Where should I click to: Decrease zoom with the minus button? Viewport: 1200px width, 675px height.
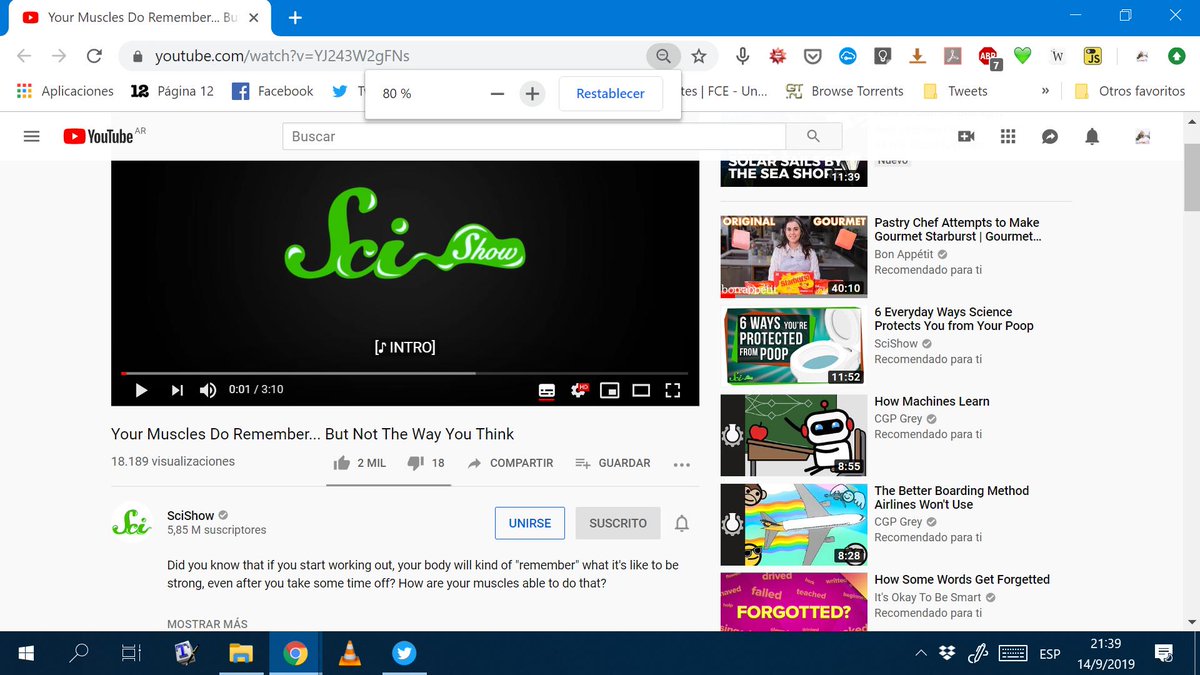(497, 93)
